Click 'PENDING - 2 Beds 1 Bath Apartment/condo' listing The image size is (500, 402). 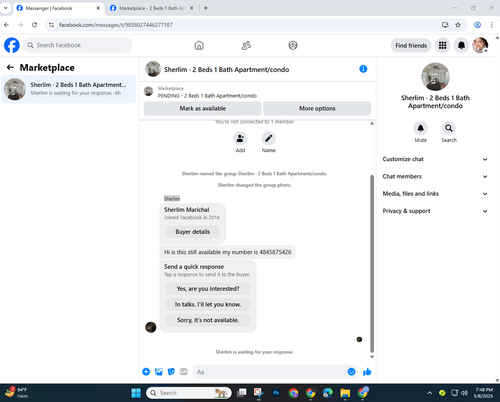[x=207, y=96]
